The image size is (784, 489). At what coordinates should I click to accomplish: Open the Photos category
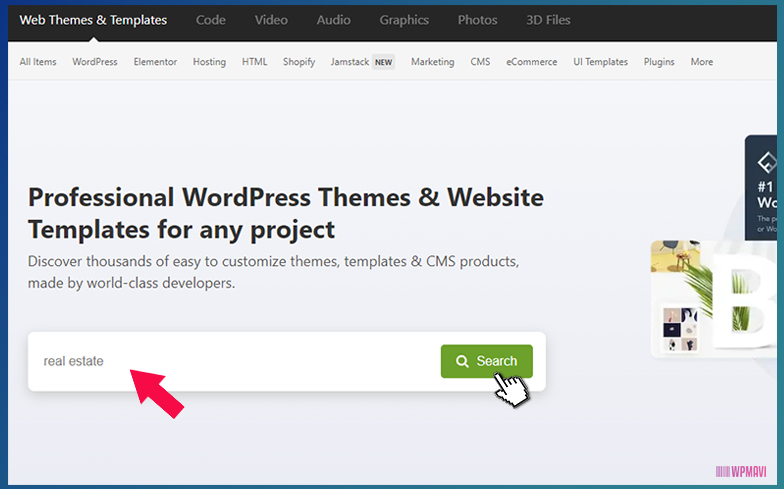(x=478, y=20)
